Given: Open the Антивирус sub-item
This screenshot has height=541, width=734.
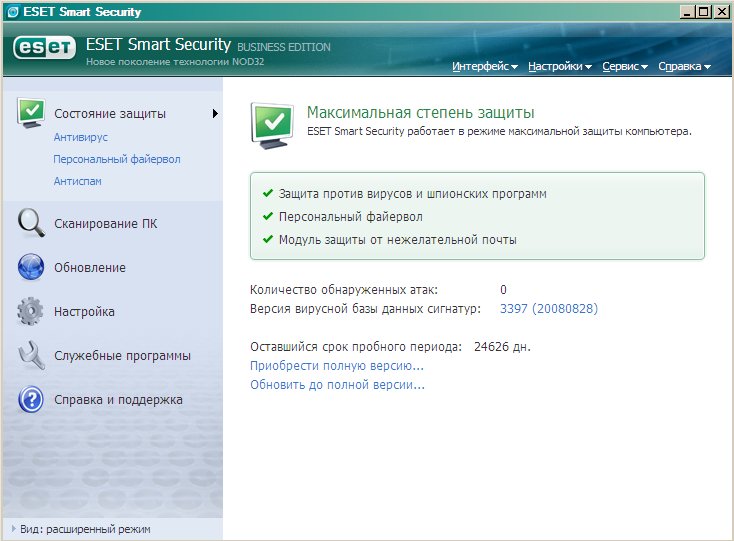Looking at the screenshot, I should point(81,137).
